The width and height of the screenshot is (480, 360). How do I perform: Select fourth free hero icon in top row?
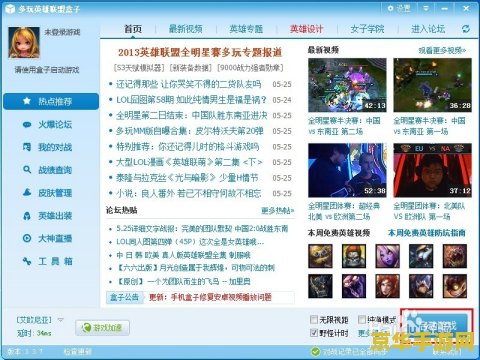pyautogui.click(x=421, y=256)
